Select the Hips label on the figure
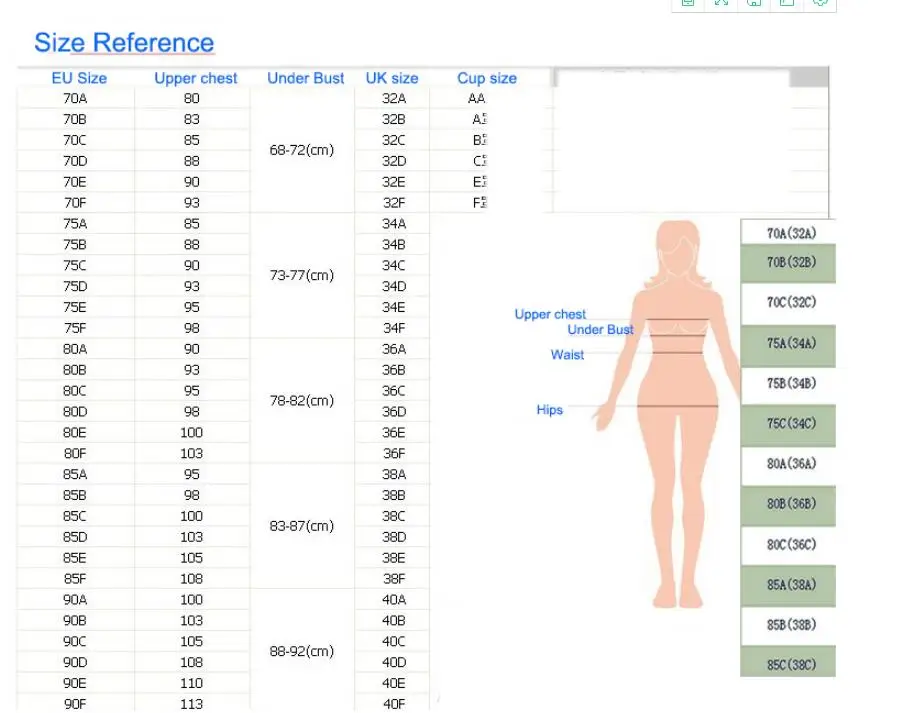Image resolution: width=908 pixels, height=713 pixels. tap(550, 410)
